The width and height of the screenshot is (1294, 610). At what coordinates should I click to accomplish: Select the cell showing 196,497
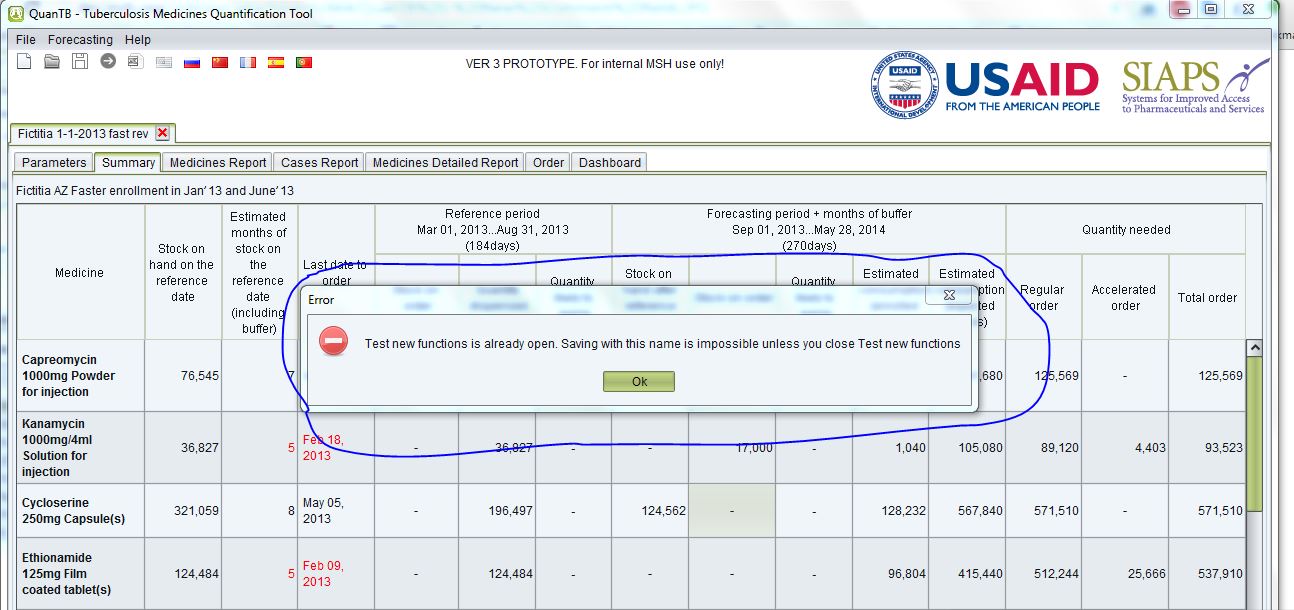coord(497,511)
